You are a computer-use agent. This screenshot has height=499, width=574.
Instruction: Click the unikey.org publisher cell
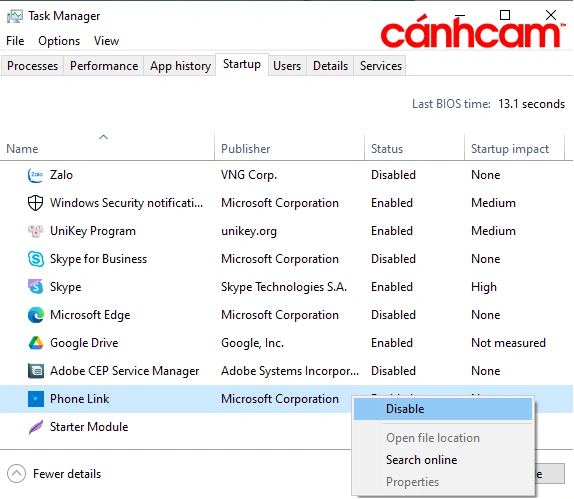(249, 231)
